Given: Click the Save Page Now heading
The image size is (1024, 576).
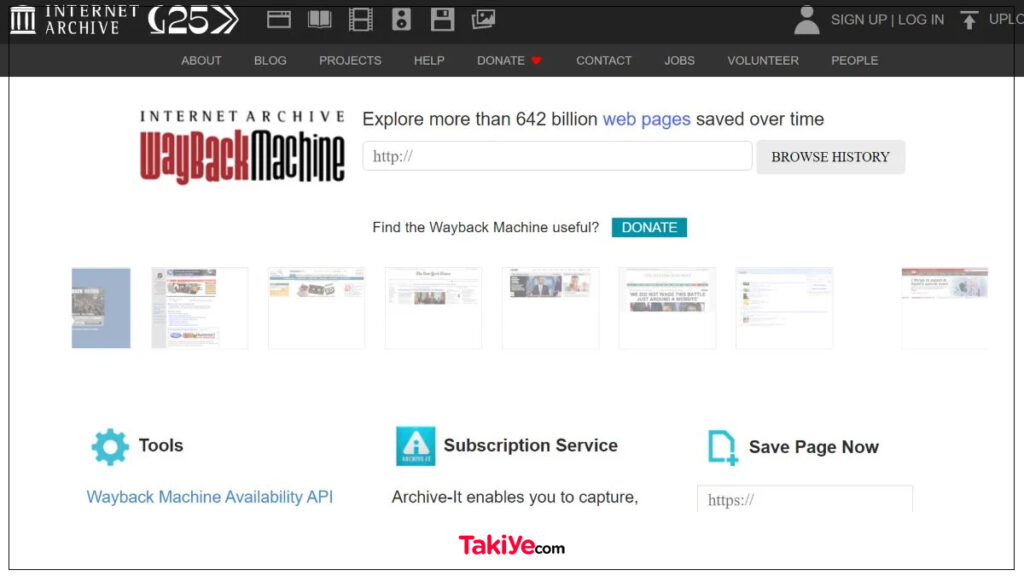Looking at the screenshot, I should [x=814, y=447].
